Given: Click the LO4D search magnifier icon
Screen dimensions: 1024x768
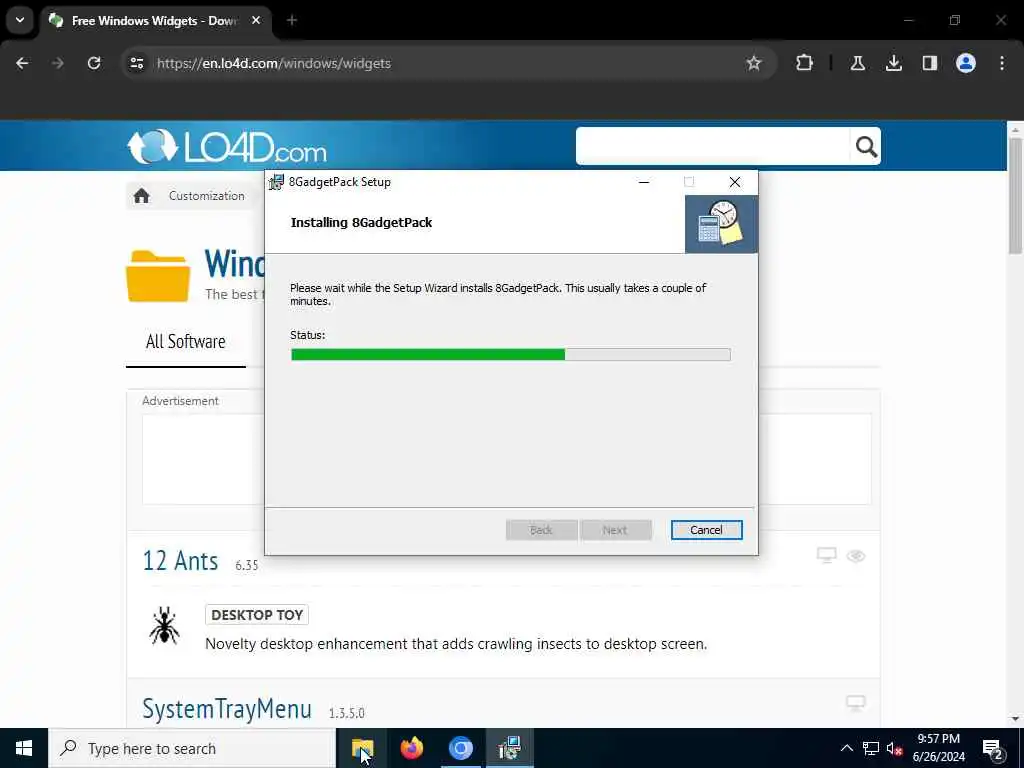Looking at the screenshot, I should click(866, 146).
